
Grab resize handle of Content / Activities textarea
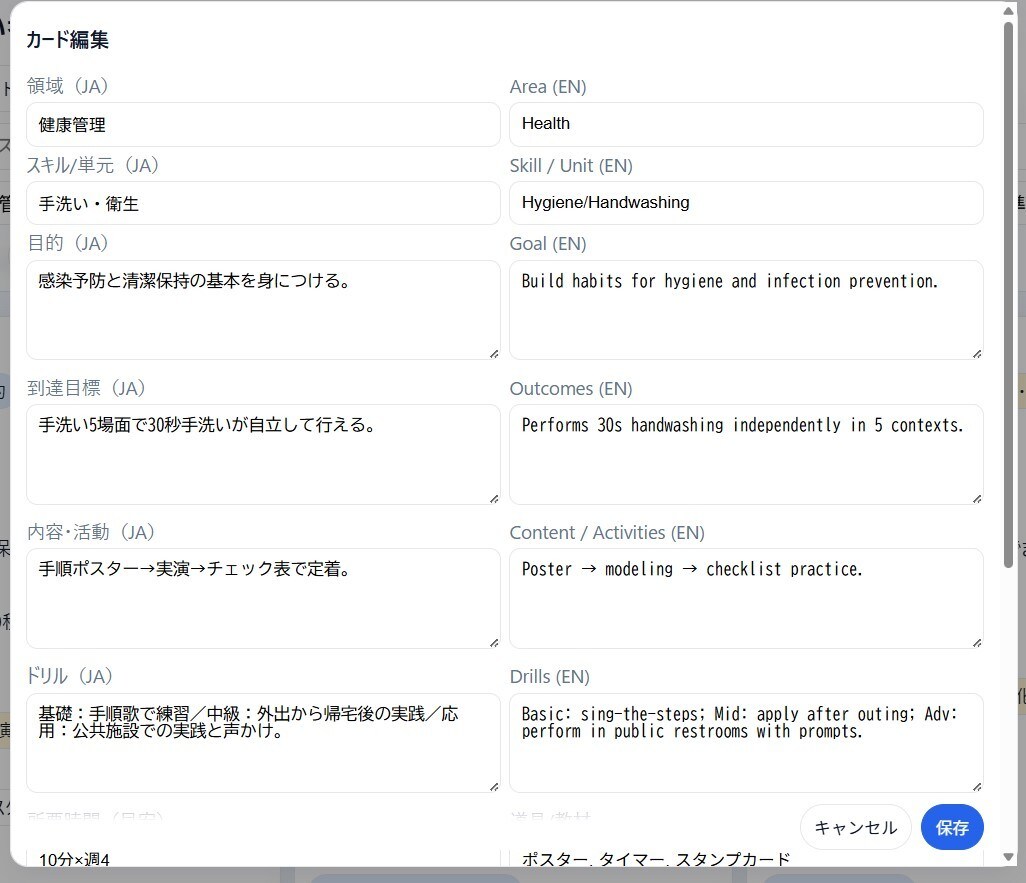click(x=977, y=643)
